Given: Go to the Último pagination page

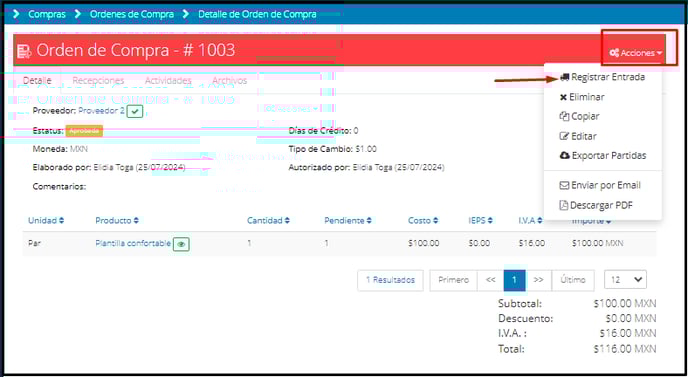Looking at the screenshot, I should coord(573,280).
